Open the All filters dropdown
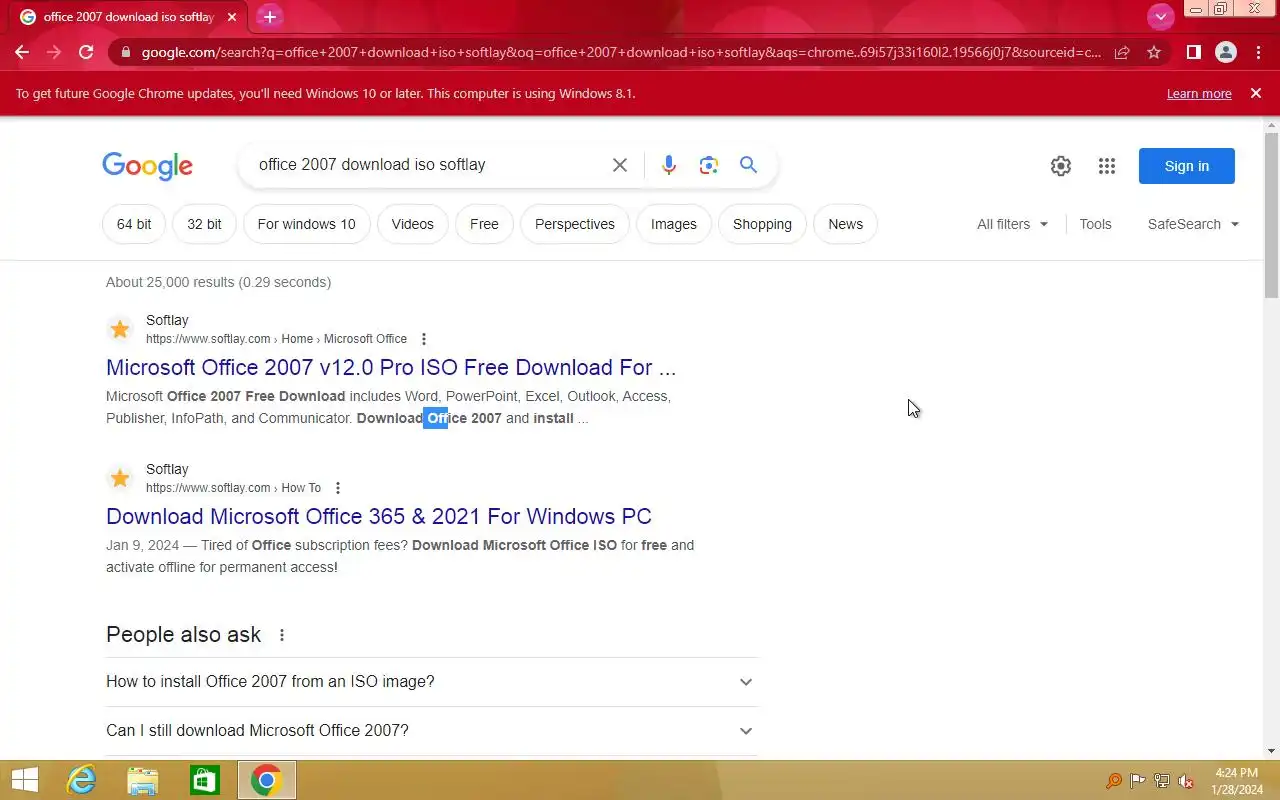The image size is (1280, 800). click(x=1012, y=224)
